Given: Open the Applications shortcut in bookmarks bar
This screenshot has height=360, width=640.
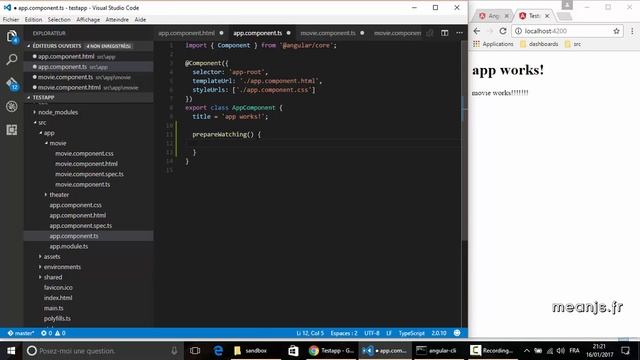Looking at the screenshot, I should click(x=493, y=44).
